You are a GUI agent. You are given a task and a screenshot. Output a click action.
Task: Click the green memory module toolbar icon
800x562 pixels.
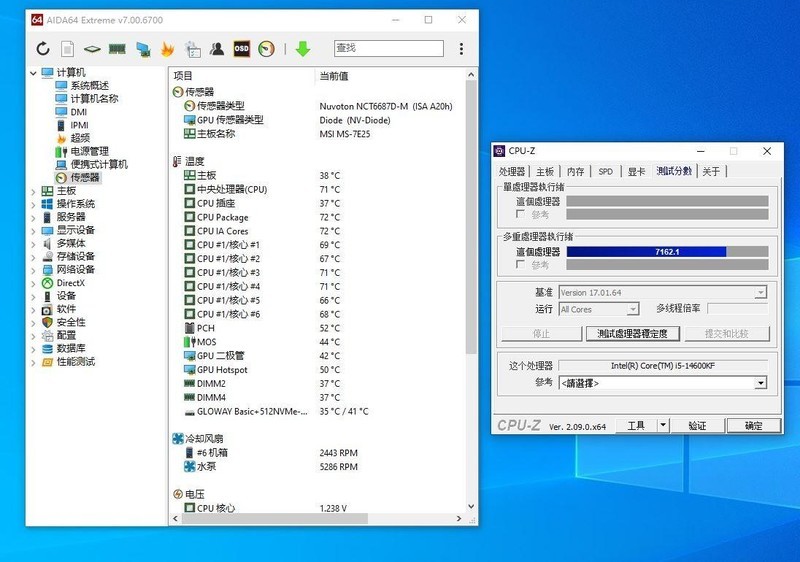click(x=117, y=49)
